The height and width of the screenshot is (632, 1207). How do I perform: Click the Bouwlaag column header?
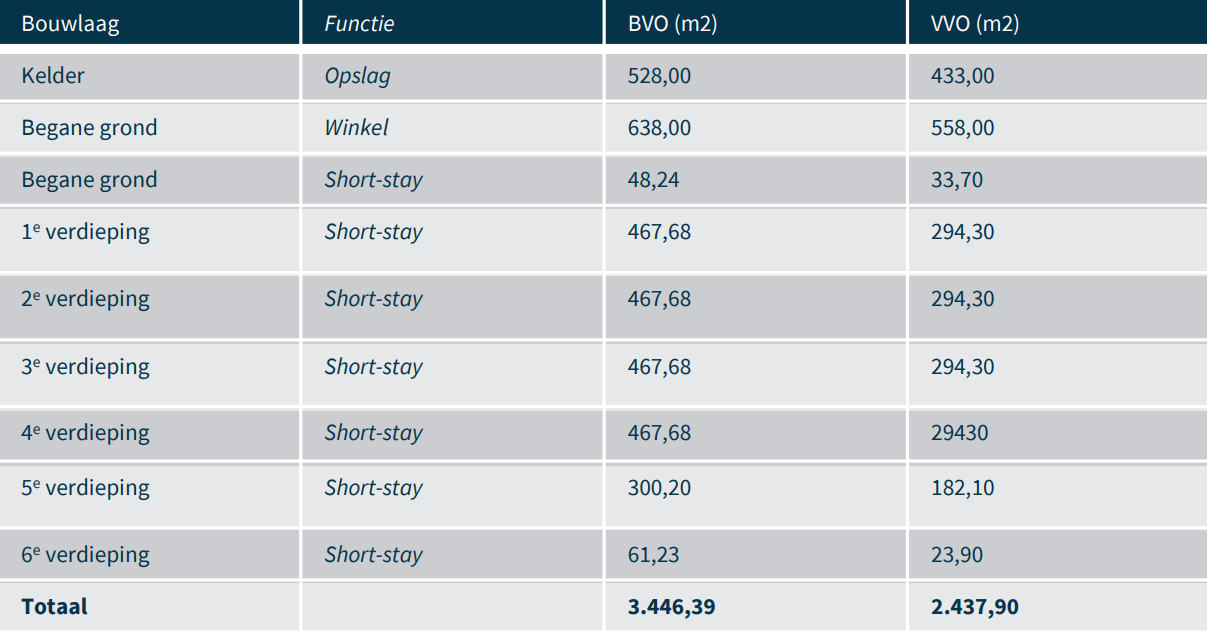click(70, 24)
